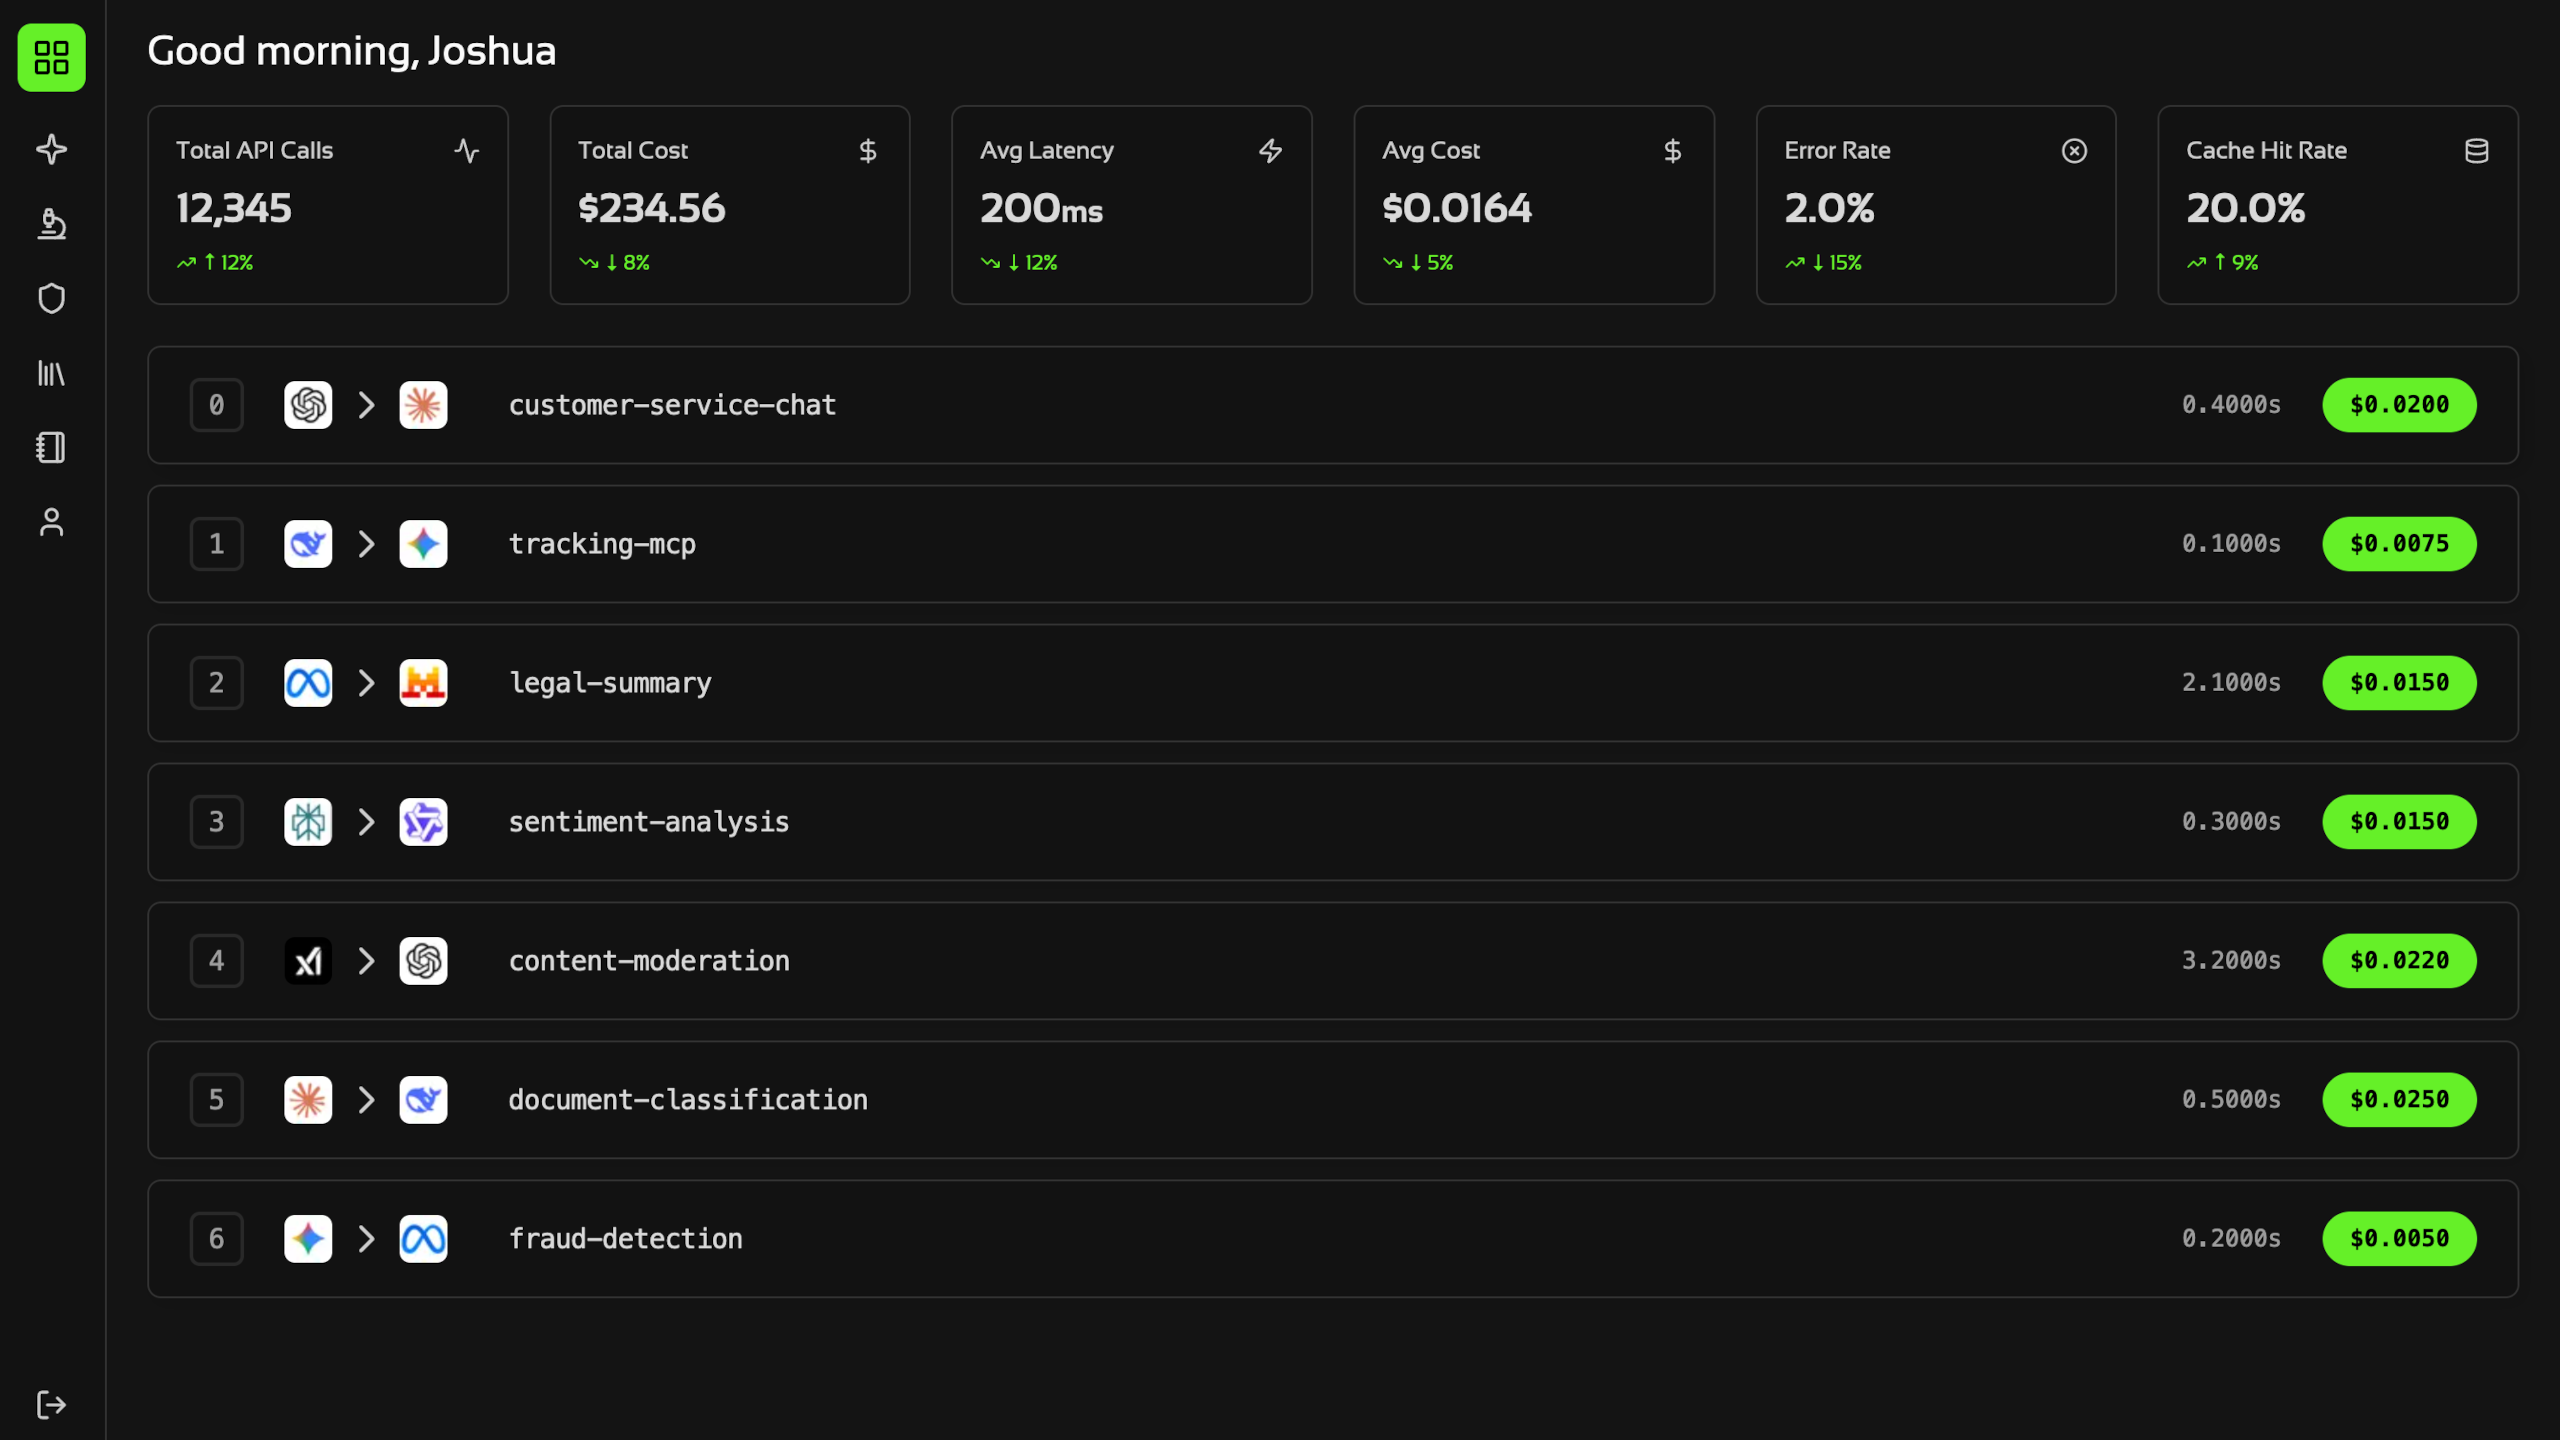Screen dimensions: 2560x1440
Task: Open the library icon in the sidebar
Action: click(x=51, y=373)
